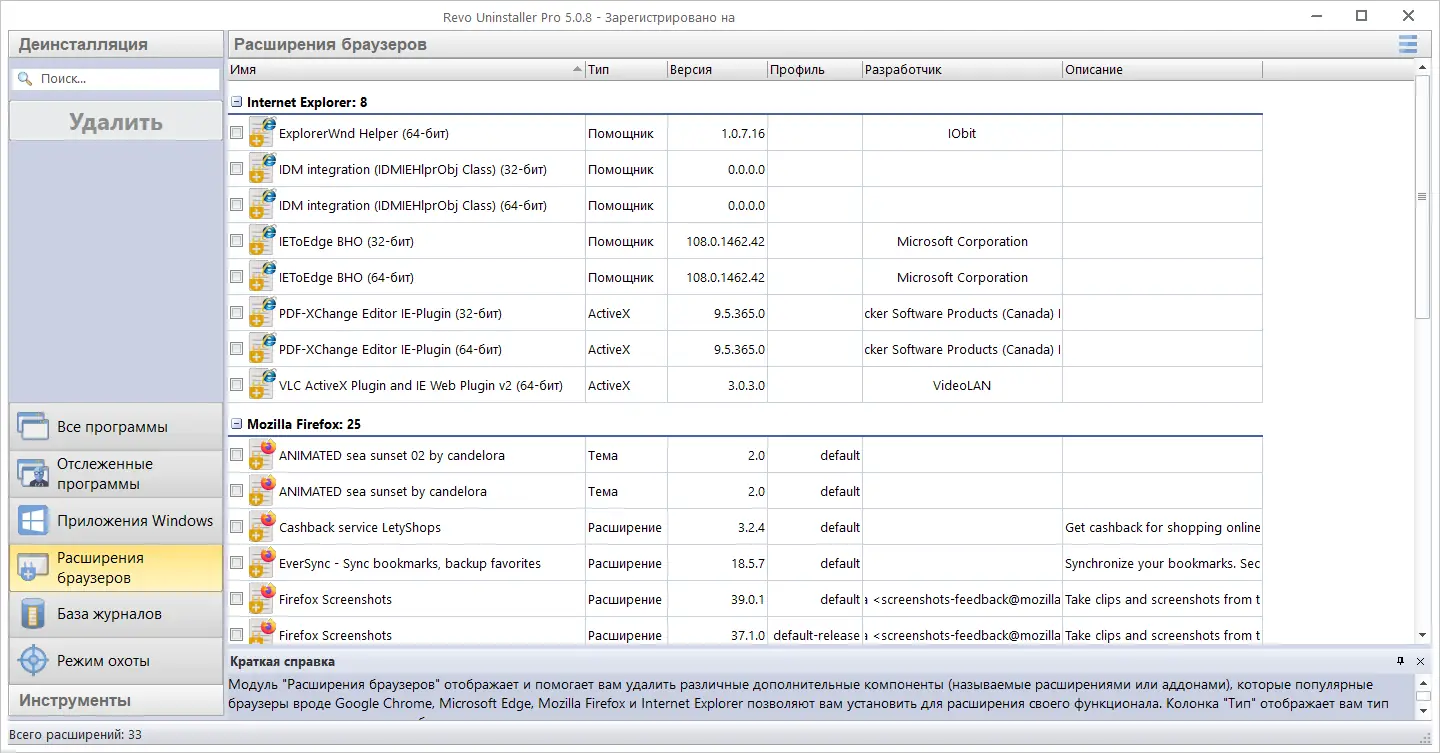
Task: Check the VLC ActiveX Plugin checkbox
Action: (236, 385)
